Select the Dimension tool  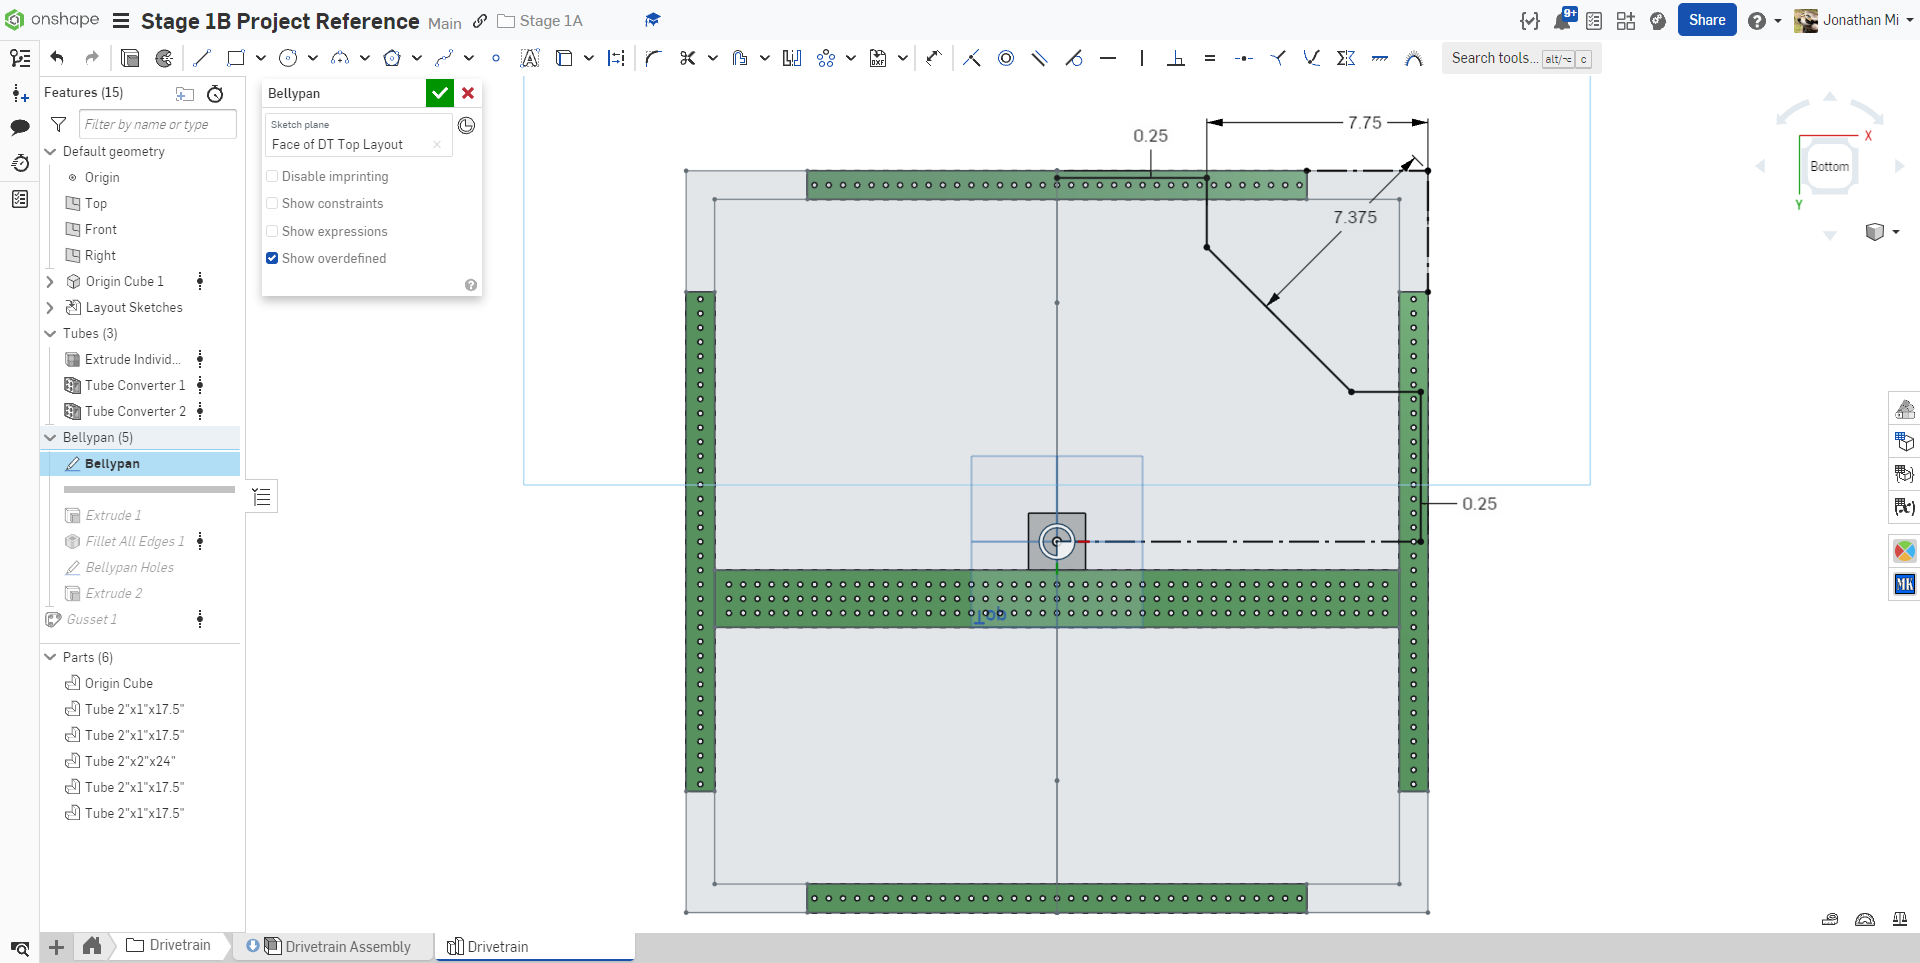pos(934,58)
